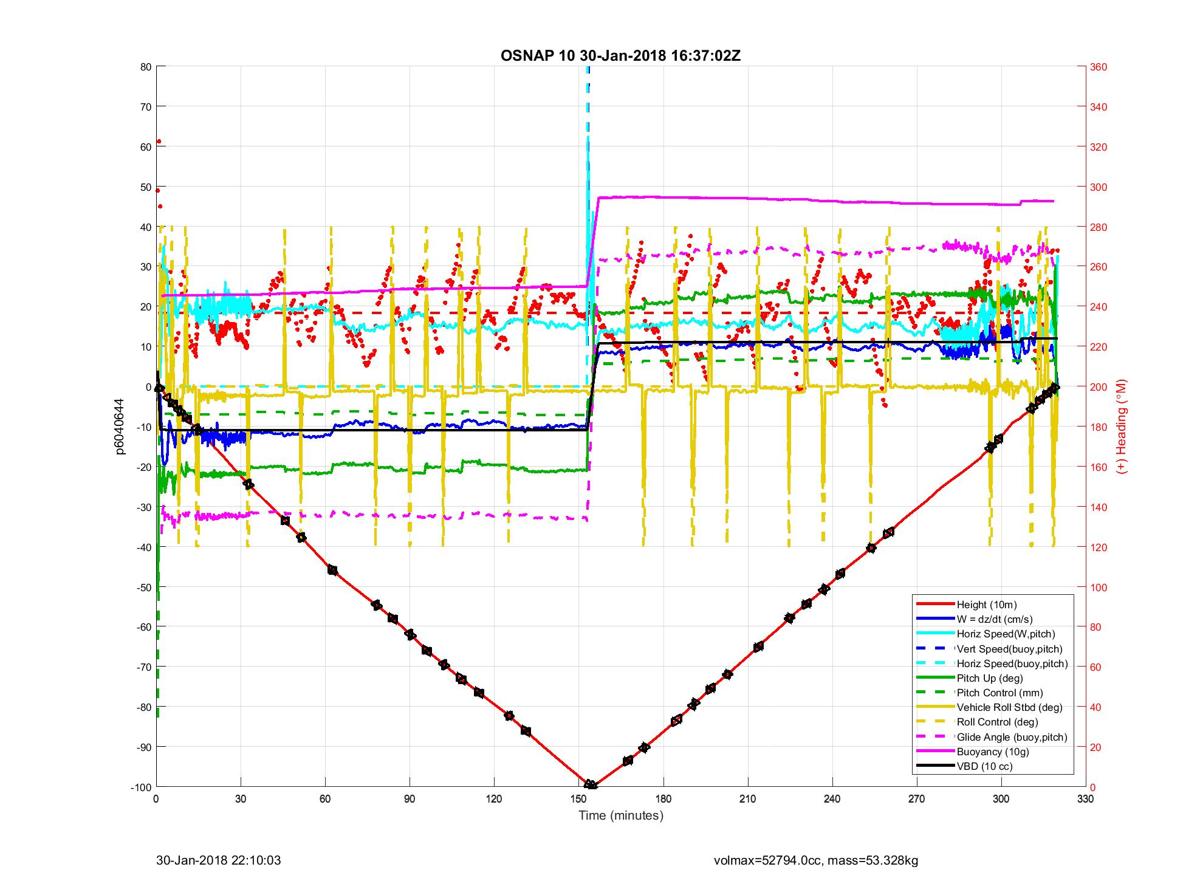Click the x-axis label 'Time (minutes)'

pyautogui.click(x=620, y=816)
